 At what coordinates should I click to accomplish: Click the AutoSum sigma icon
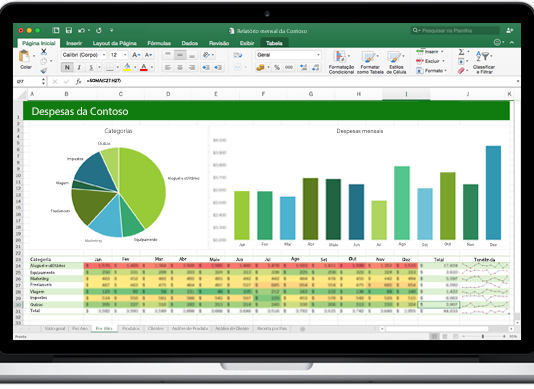tap(461, 52)
